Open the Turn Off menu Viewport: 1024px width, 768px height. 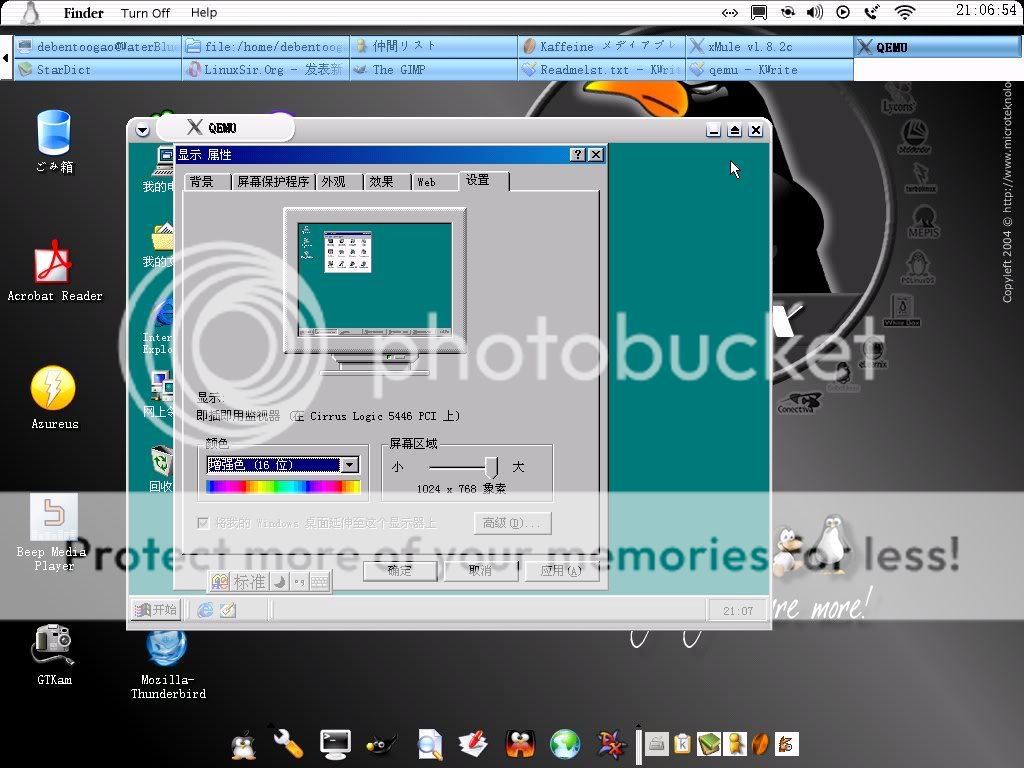(145, 13)
